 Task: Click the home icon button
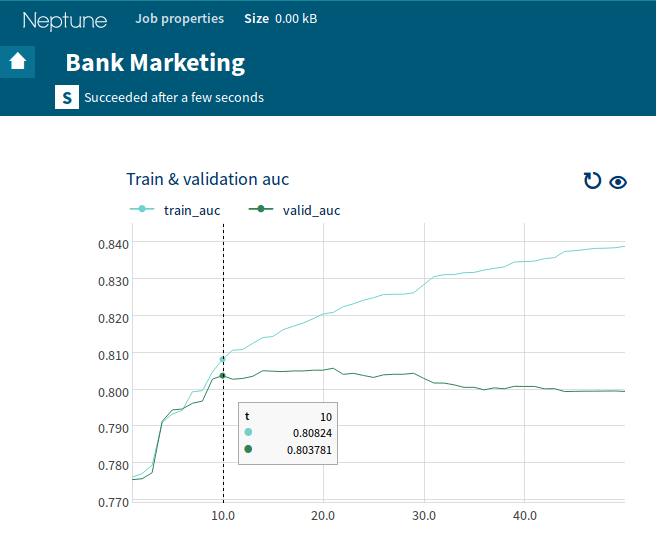click(17, 61)
